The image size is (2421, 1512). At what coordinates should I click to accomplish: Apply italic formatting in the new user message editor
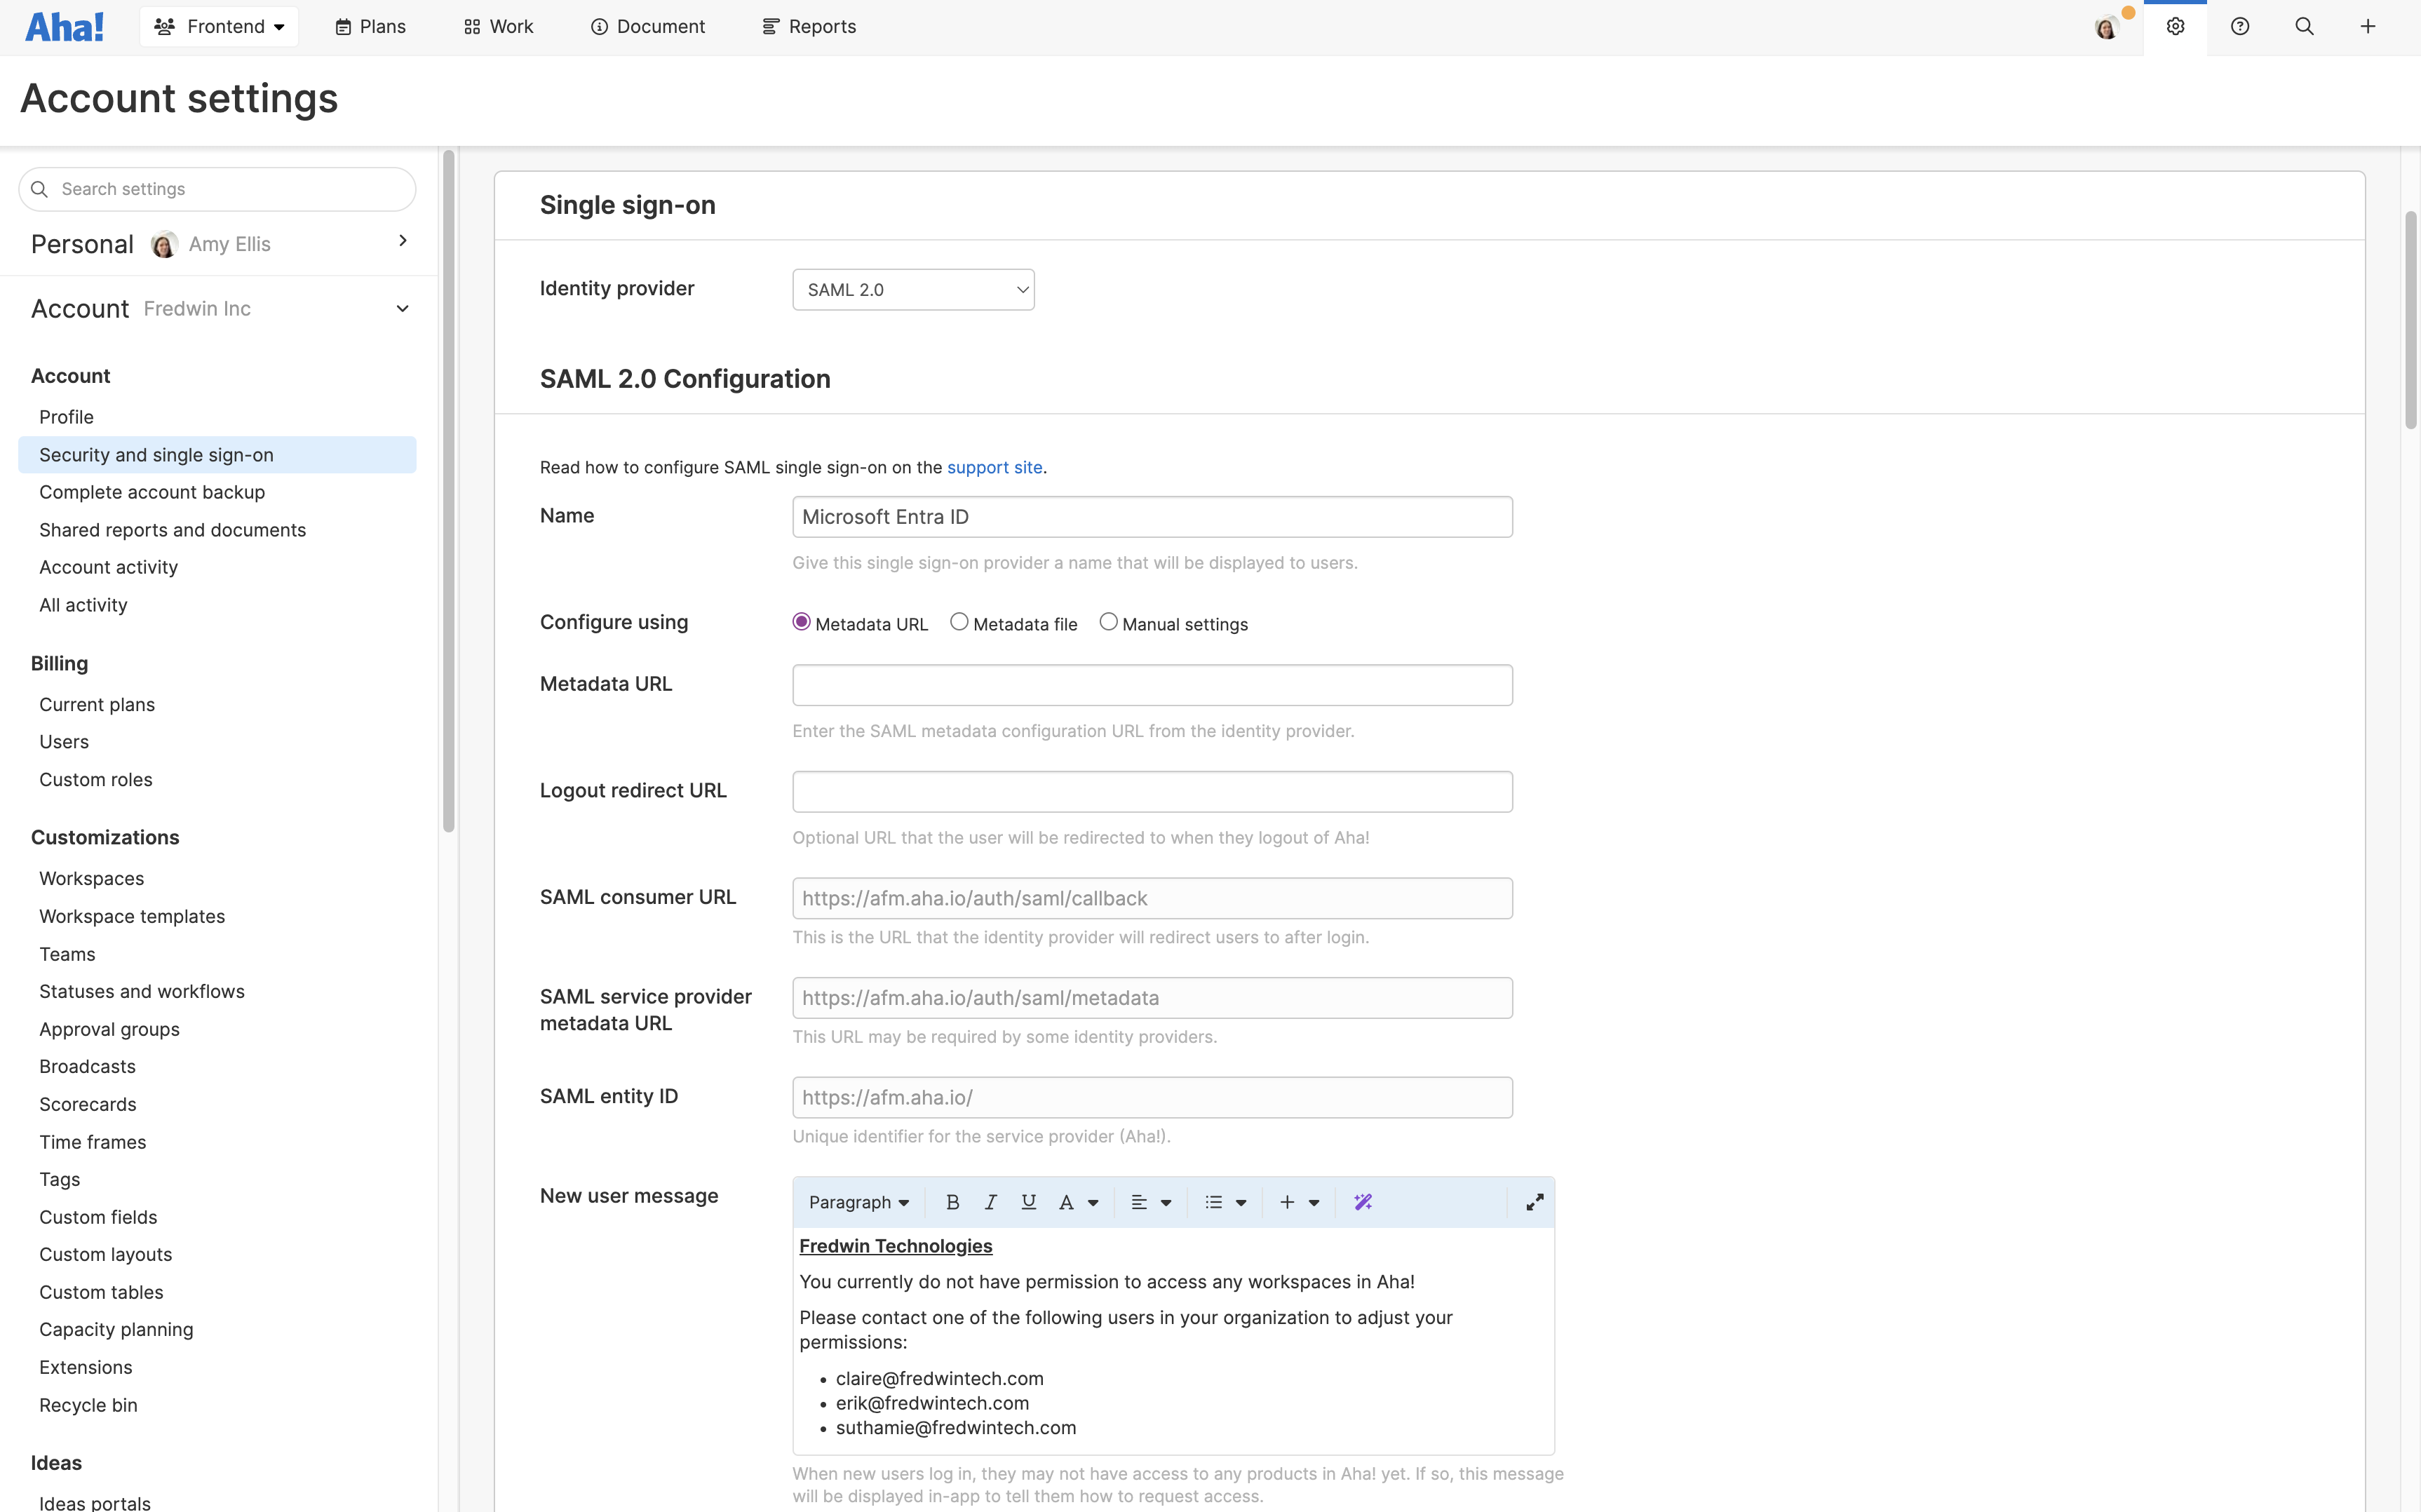point(989,1202)
